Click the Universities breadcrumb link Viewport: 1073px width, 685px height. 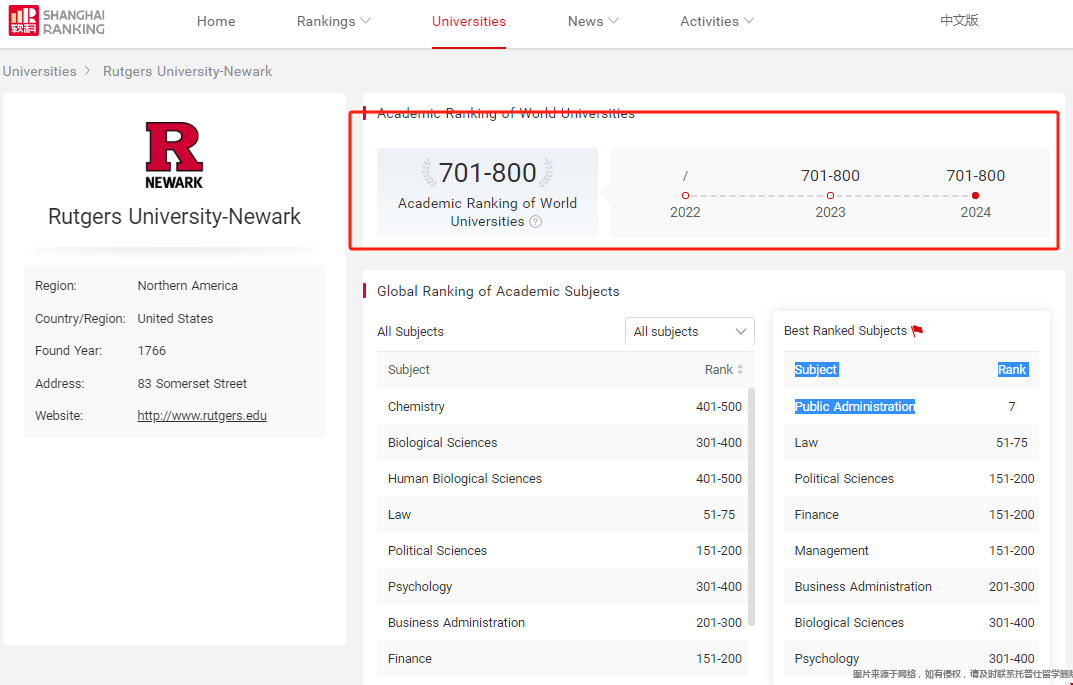coord(40,71)
